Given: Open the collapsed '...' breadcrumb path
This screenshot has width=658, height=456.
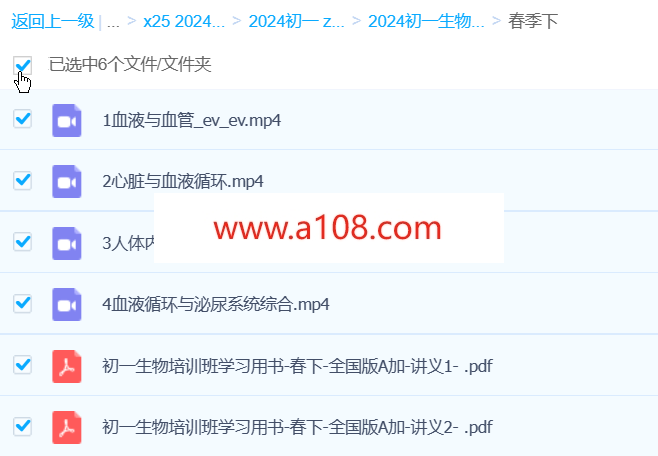Looking at the screenshot, I should [x=113, y=22].
